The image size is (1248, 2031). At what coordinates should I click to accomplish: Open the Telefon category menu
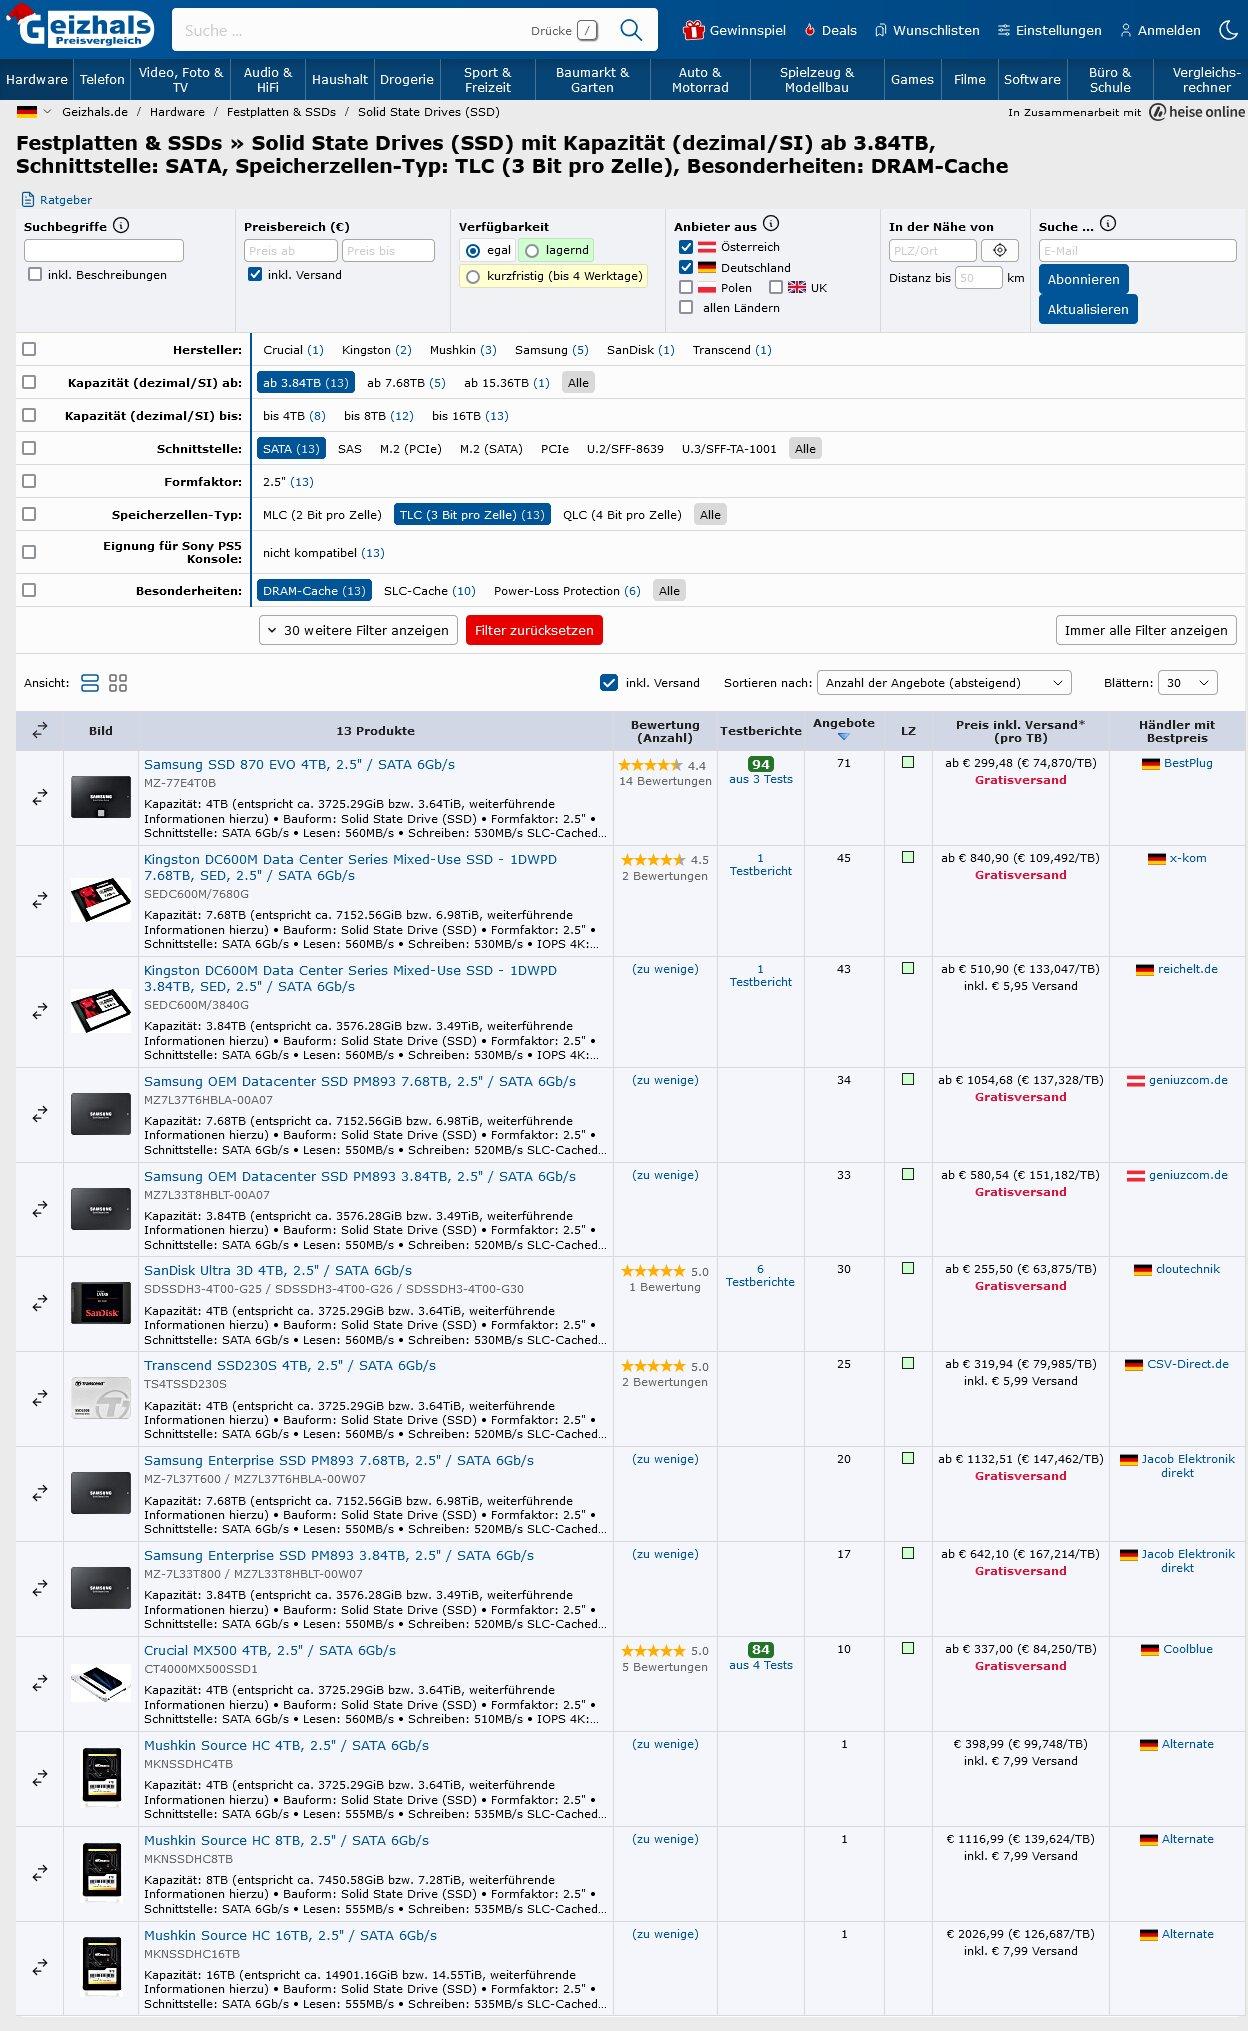tap(102, 79)
